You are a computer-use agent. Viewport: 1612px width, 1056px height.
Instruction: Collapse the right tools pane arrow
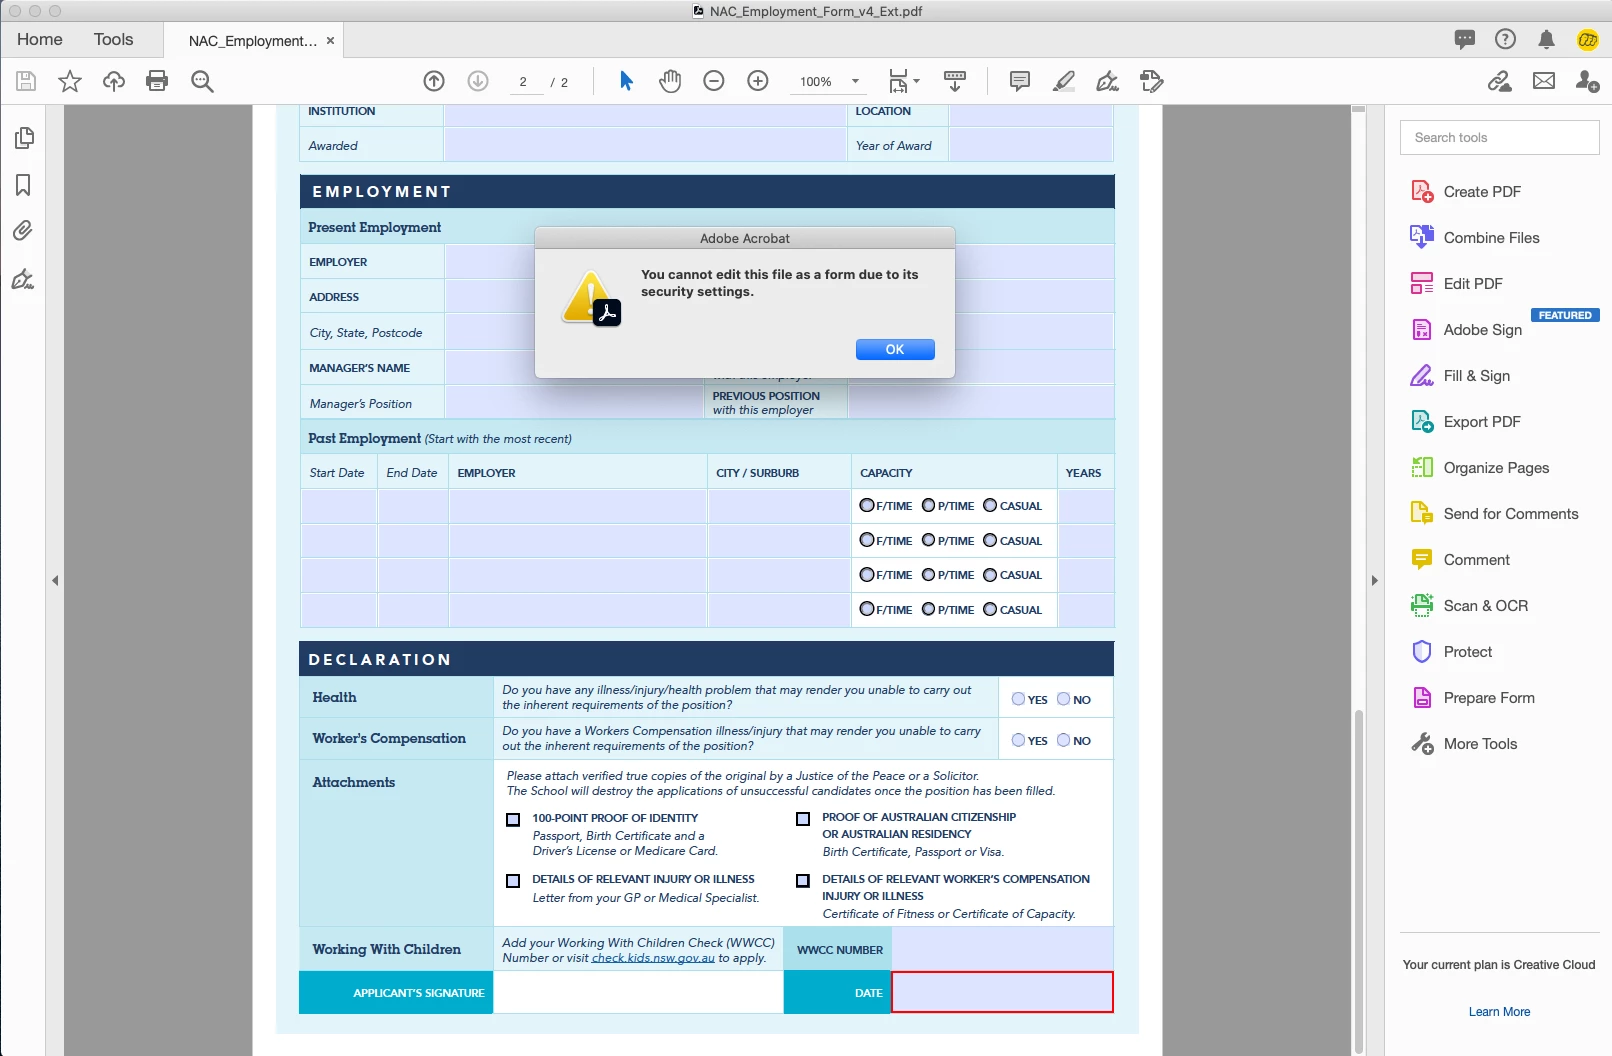tap(1374, 580)
